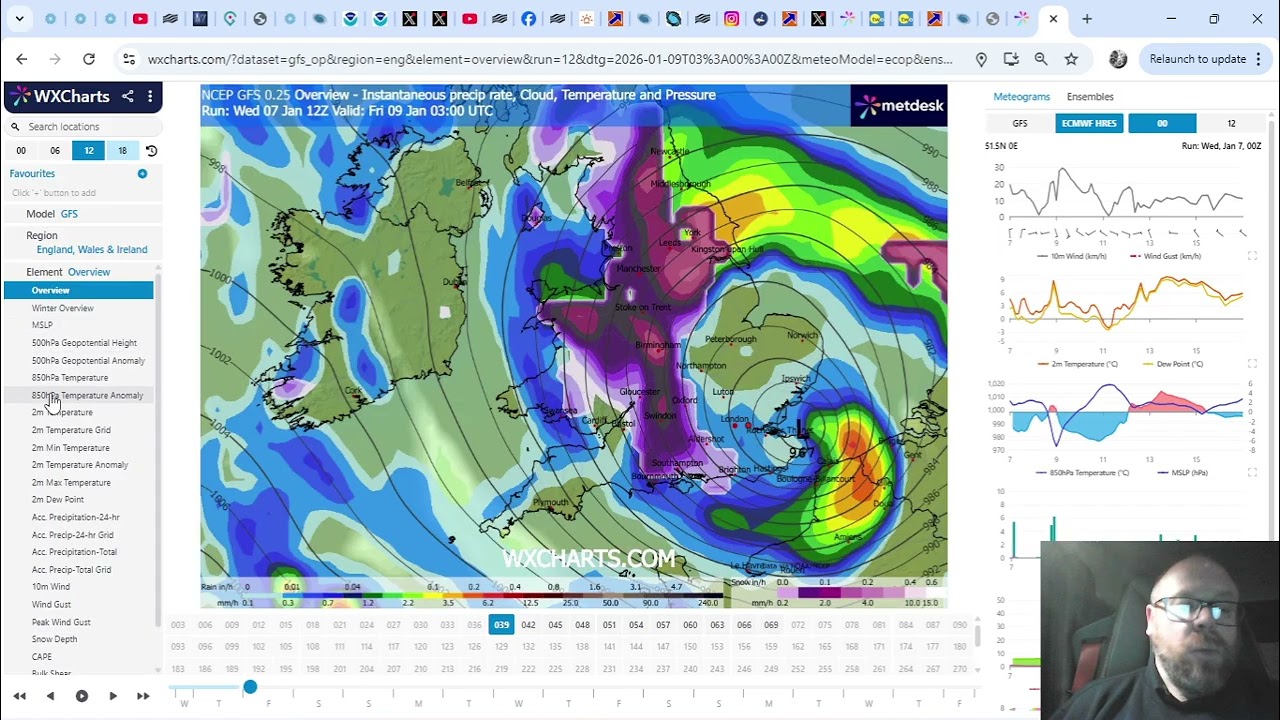Select the 18 model run
This screenshot has width=1280, height=720.
coord(122,150)
